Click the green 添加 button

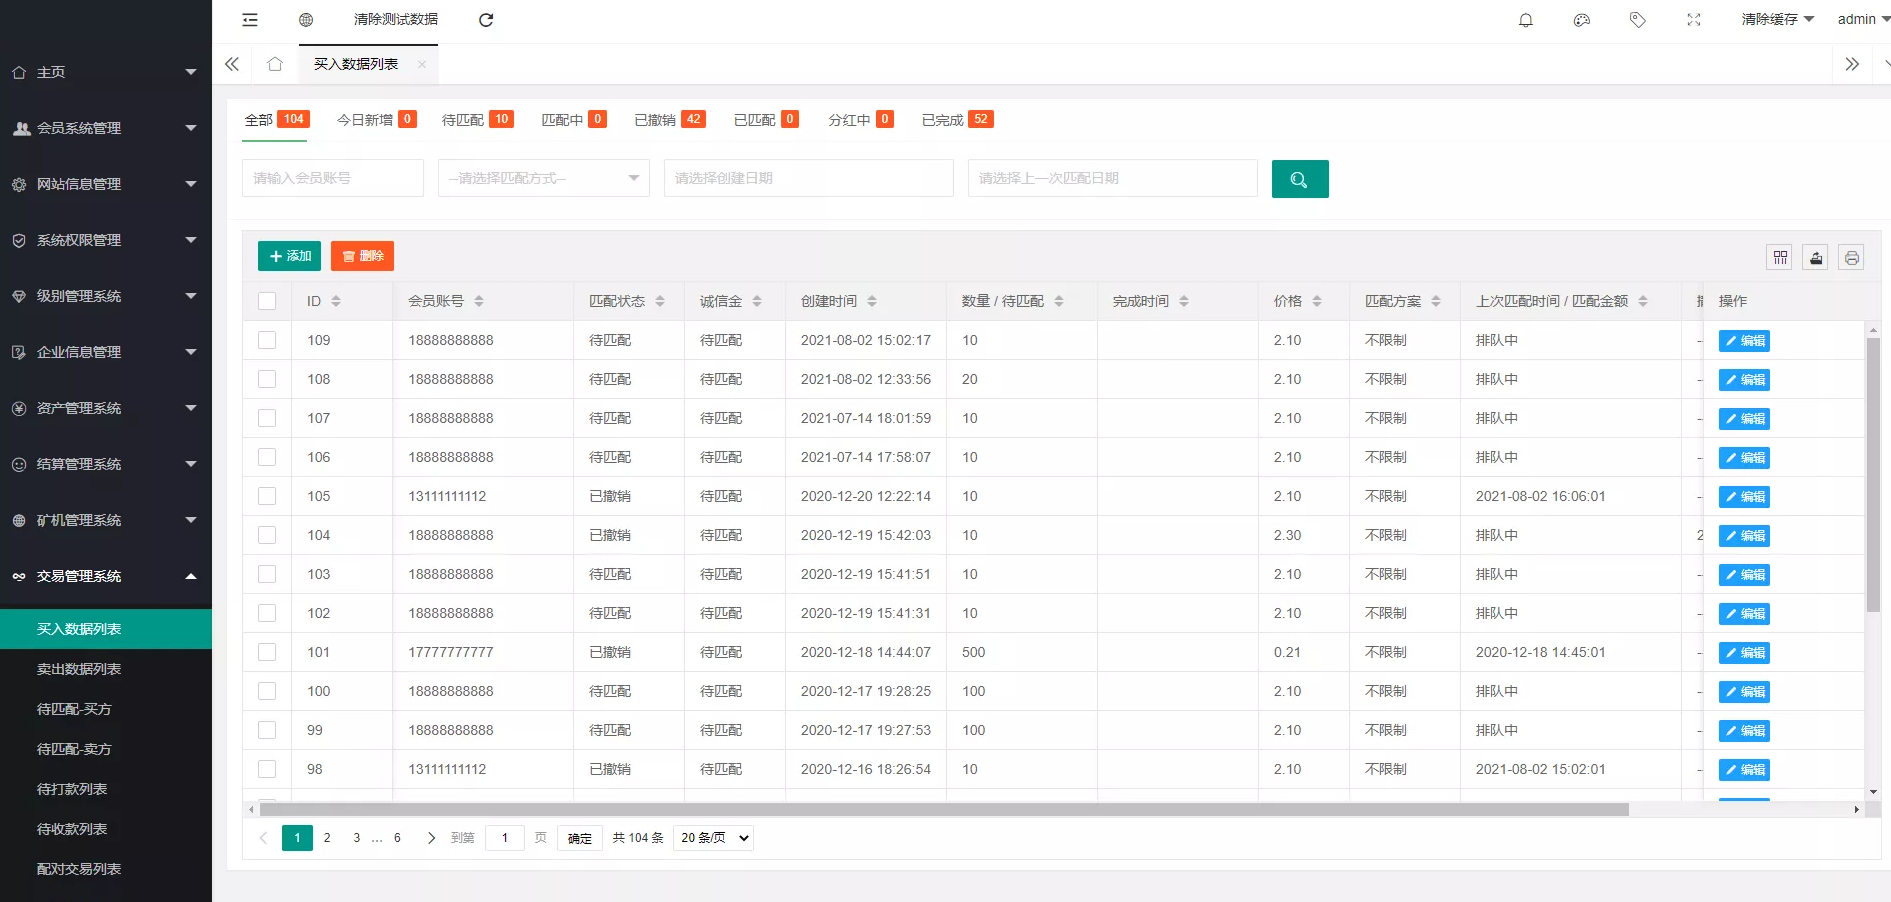click(x=289, y=256)
